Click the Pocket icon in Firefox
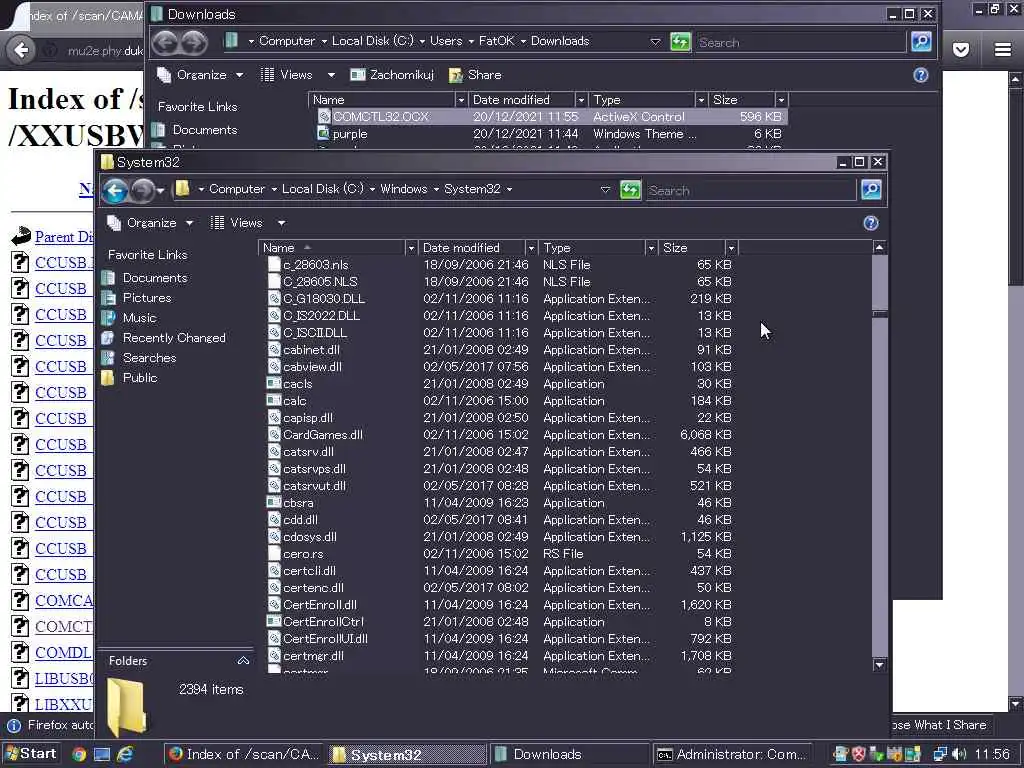The image size is (1024, 768). (x=961, y=50)
